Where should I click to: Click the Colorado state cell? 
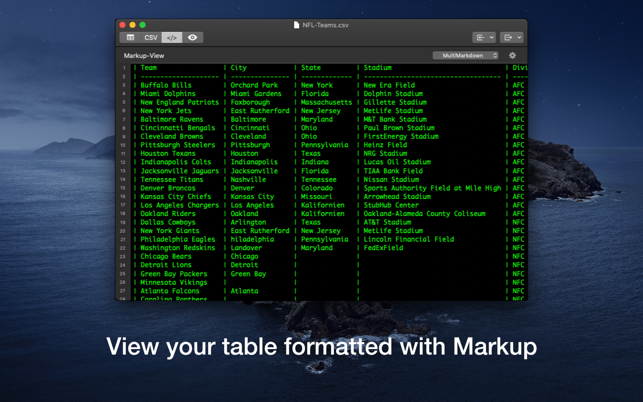(x=317, y=188)
